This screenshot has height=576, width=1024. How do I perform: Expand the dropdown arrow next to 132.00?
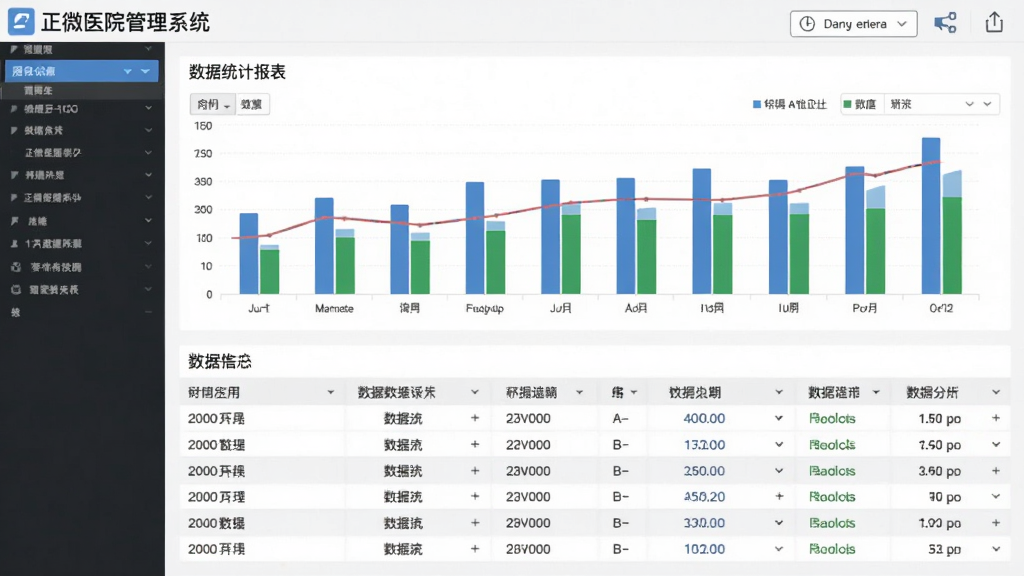pyautogui.click(x=779, y=445)
